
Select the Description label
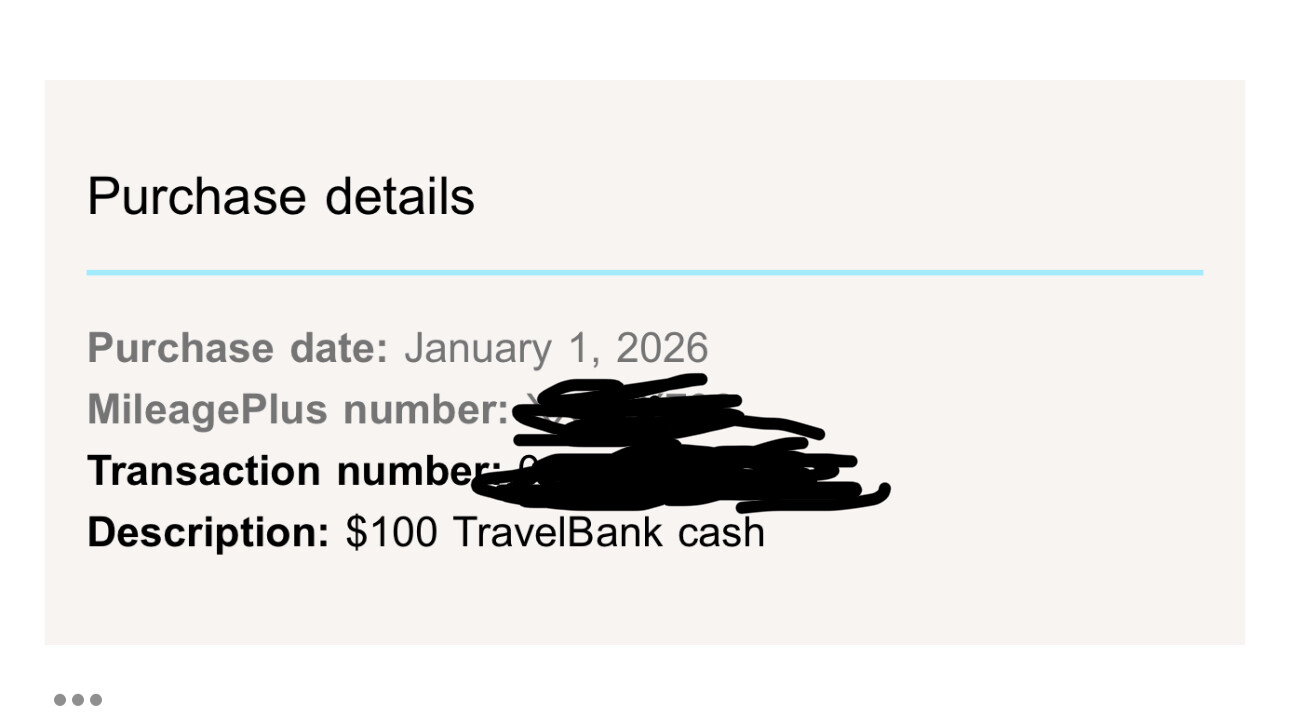tap(208, 532)
